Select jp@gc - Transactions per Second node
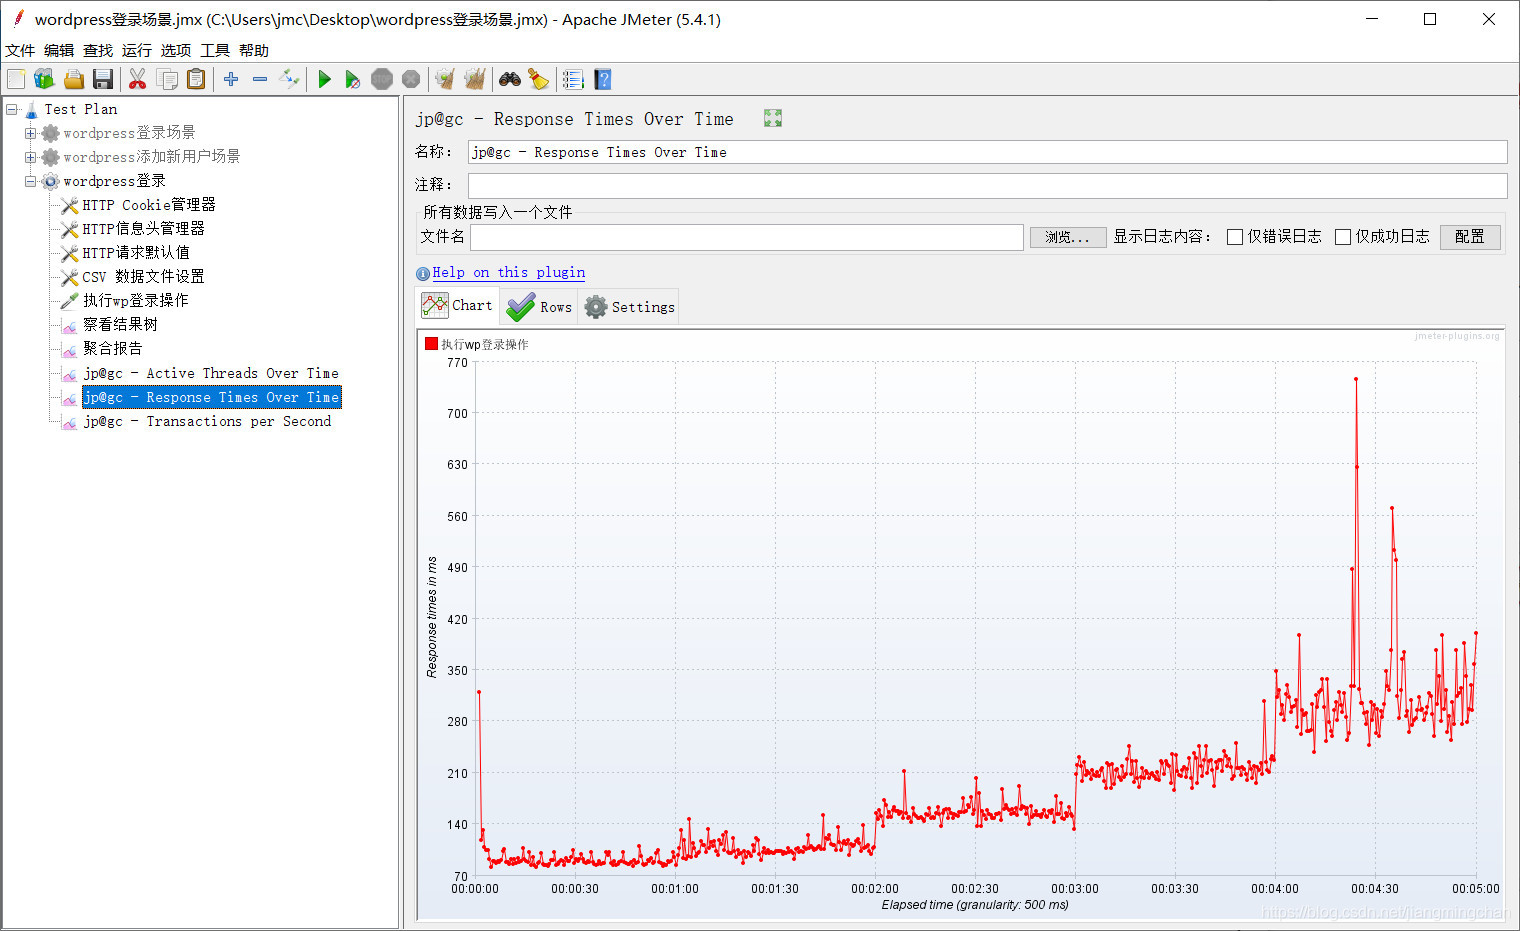The height and width of the screenshot is (931, 1520). coord(207,421)
